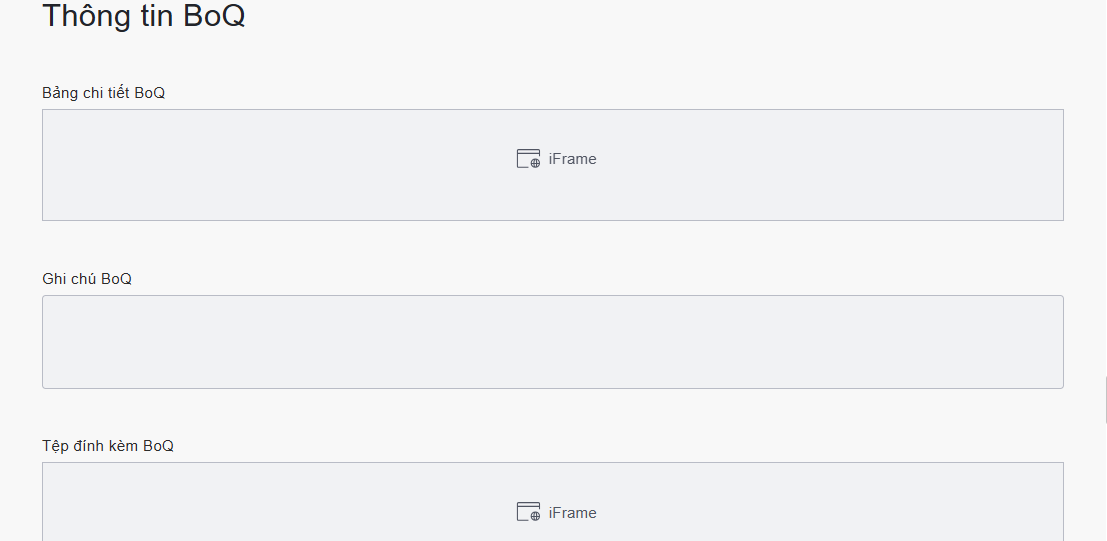
Task: Click the iFrame icon under Tệp đính kèm BoQ
Action: click(528, 512)
